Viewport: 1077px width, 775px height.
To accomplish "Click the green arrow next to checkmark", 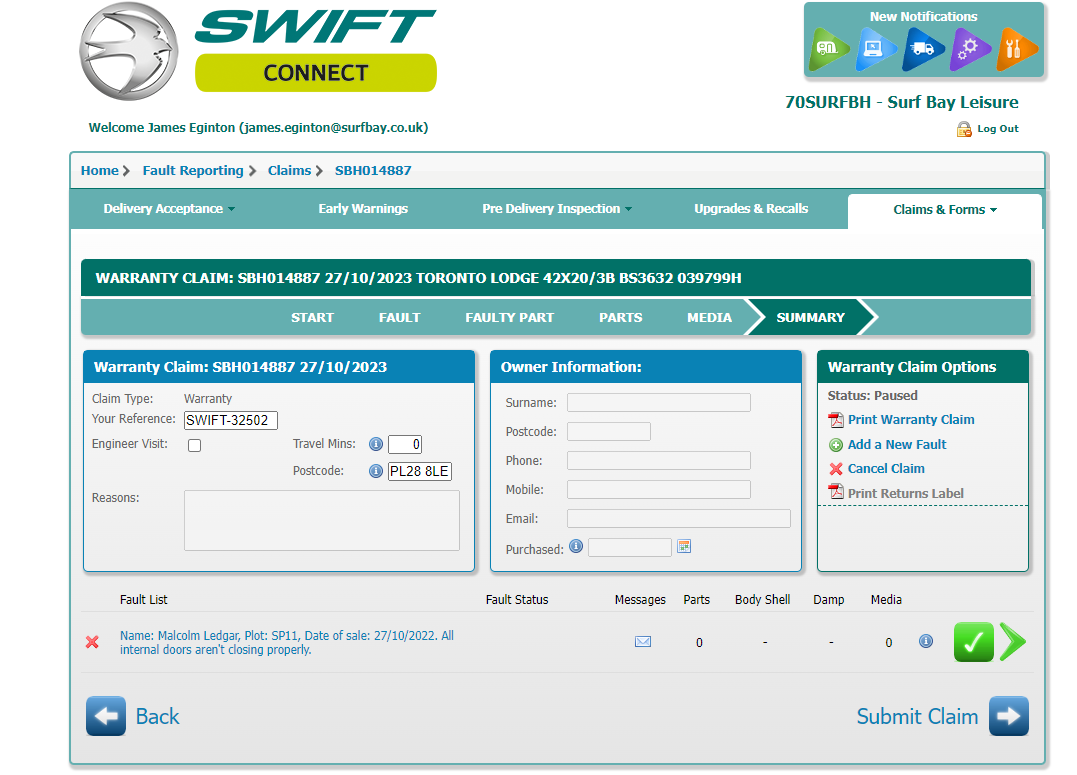I will click(1012, 642).
